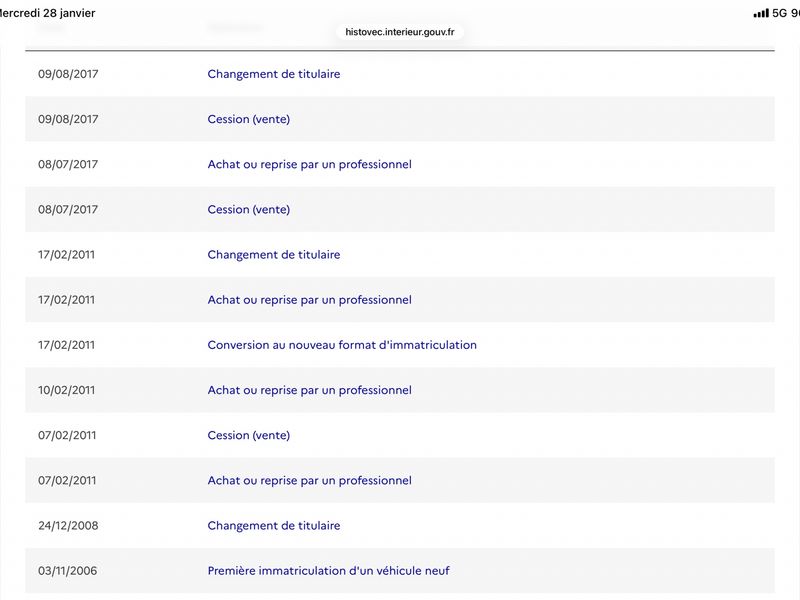Select Première immatriculation d'un véhicule neuf
800x600 pixels.
coord(328,570)
